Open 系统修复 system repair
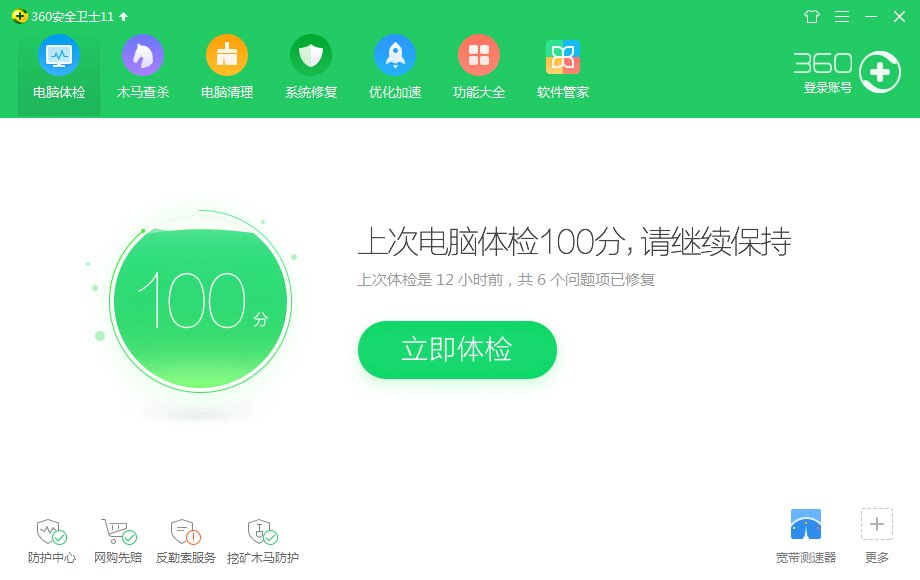 pos(310,68)
